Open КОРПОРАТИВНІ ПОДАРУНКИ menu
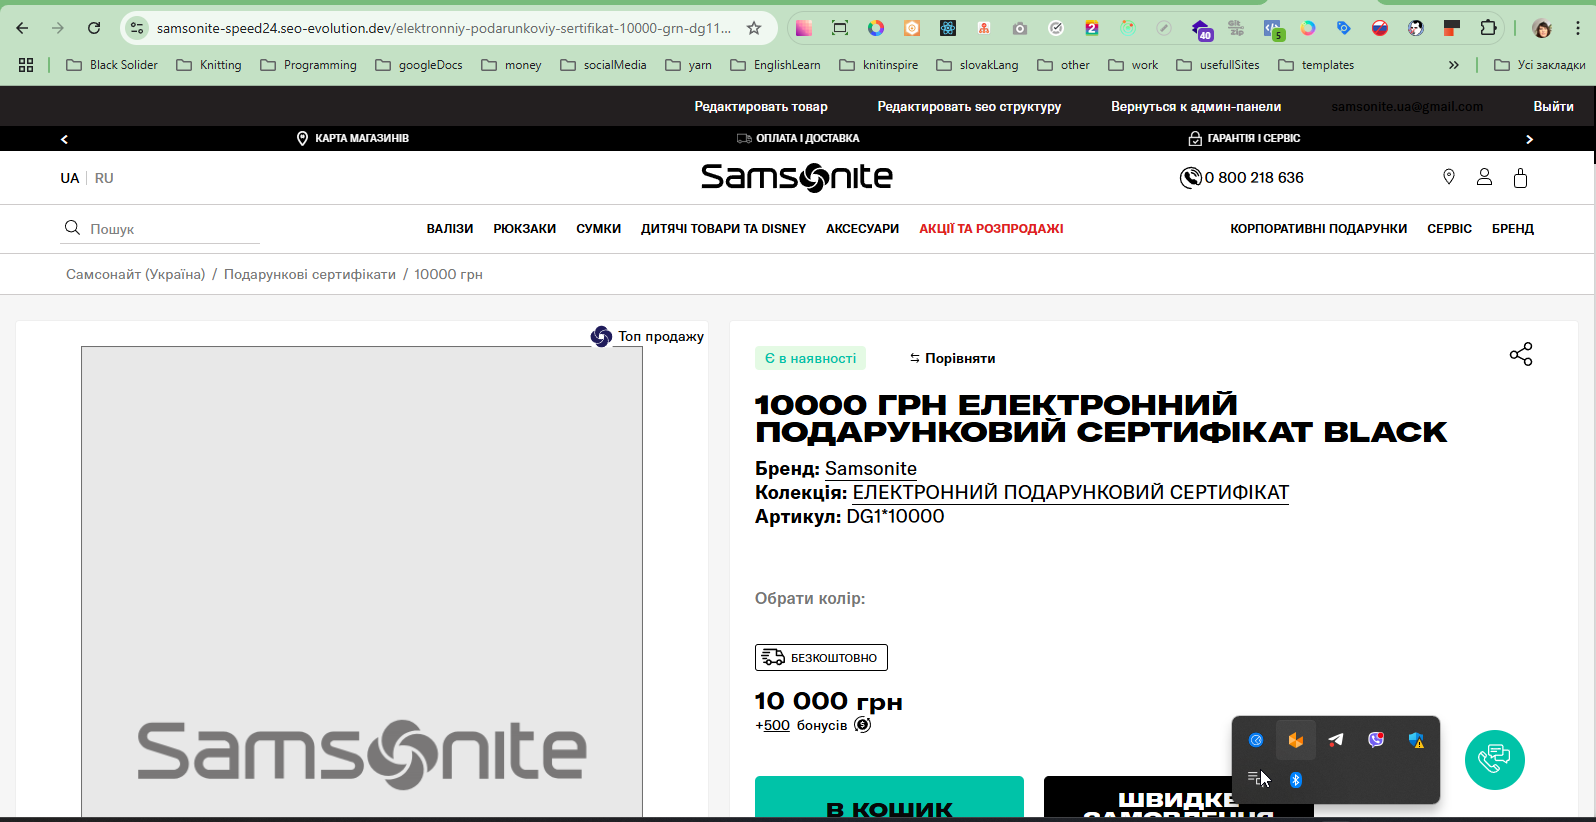 pos(1318,229)
